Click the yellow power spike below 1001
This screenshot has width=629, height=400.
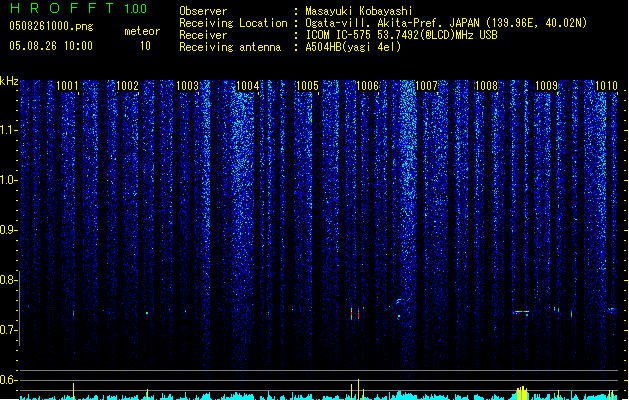73,391
